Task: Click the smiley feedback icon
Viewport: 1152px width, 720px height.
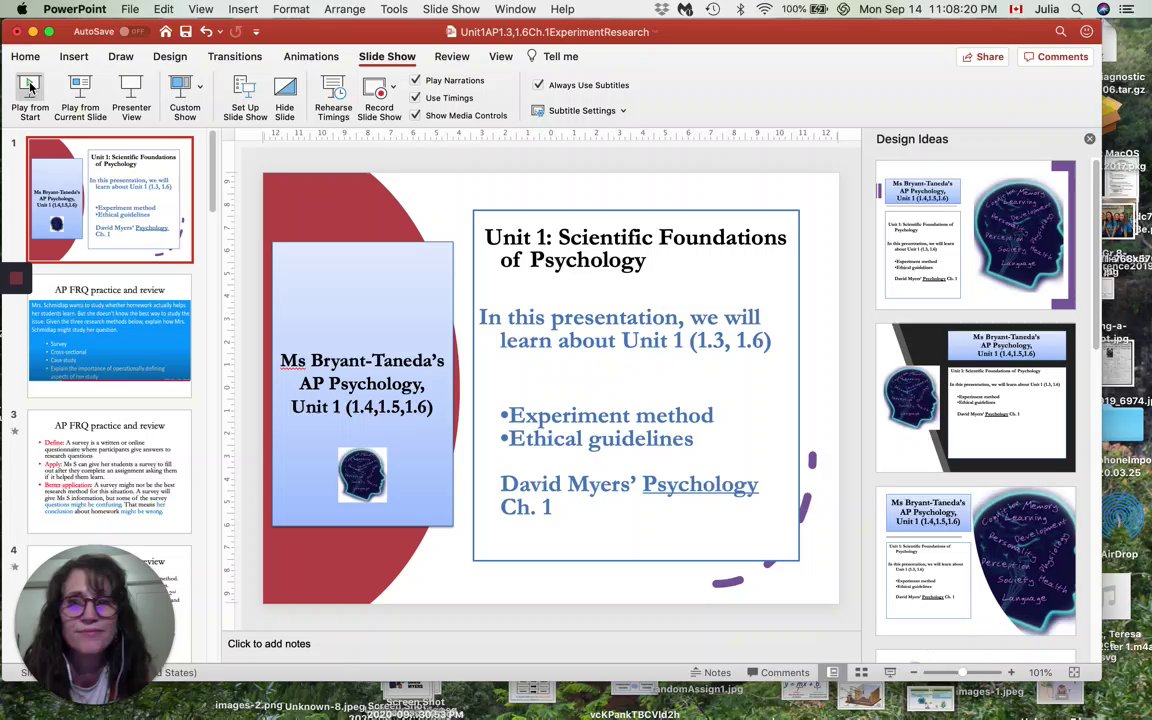Action: coord(1087,32)
